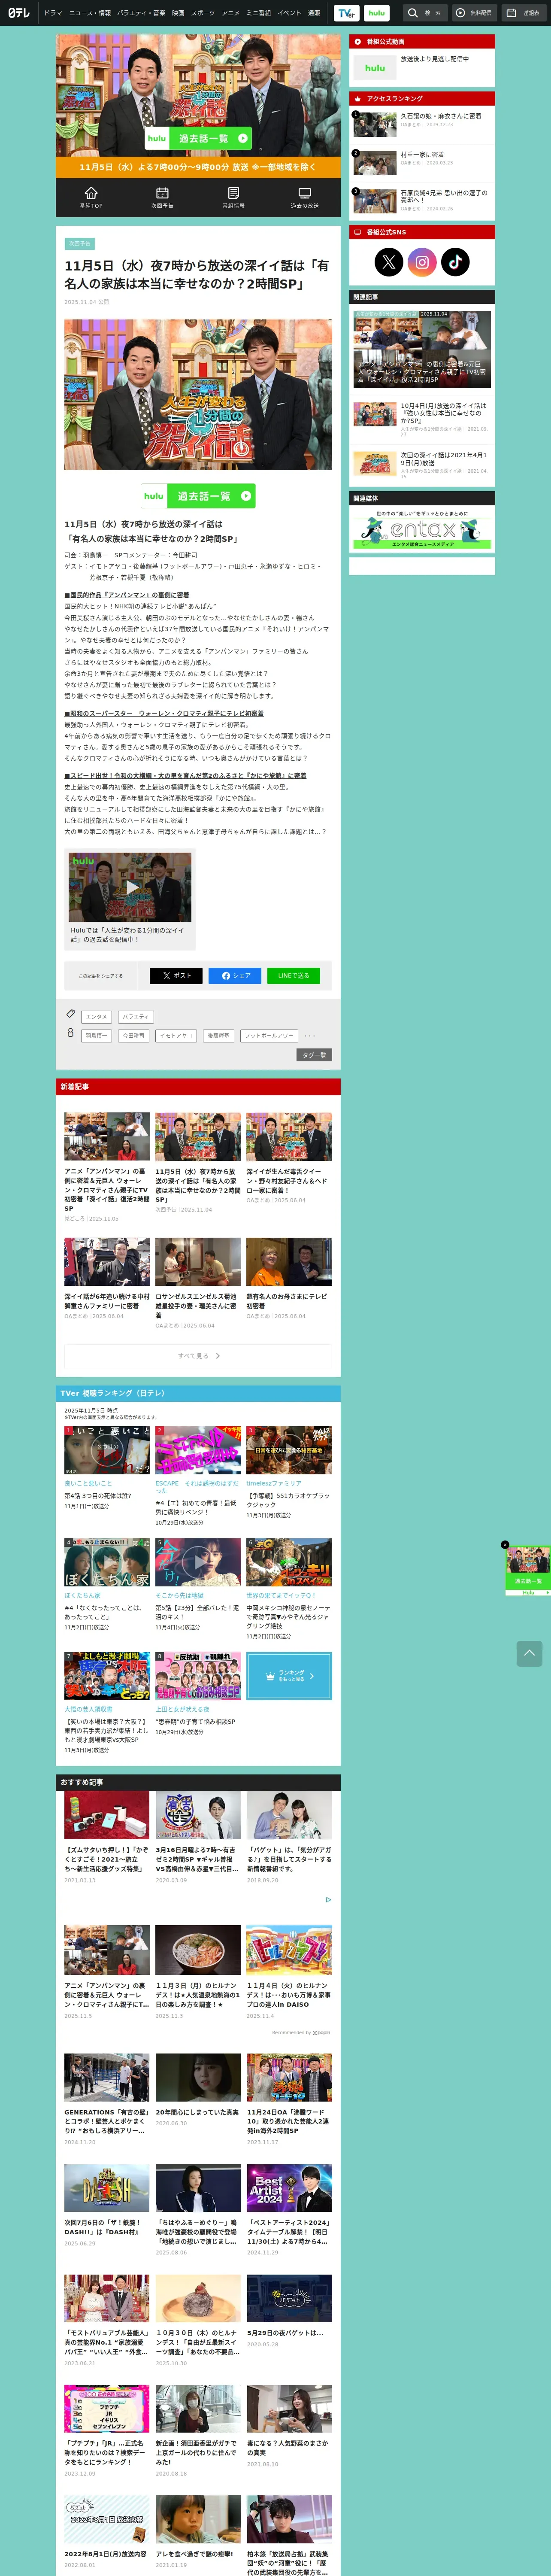The width and height of the screenshot is (551, 2576).
Task: Select the 今田耕司 person tag
Action: (134, 1036)
